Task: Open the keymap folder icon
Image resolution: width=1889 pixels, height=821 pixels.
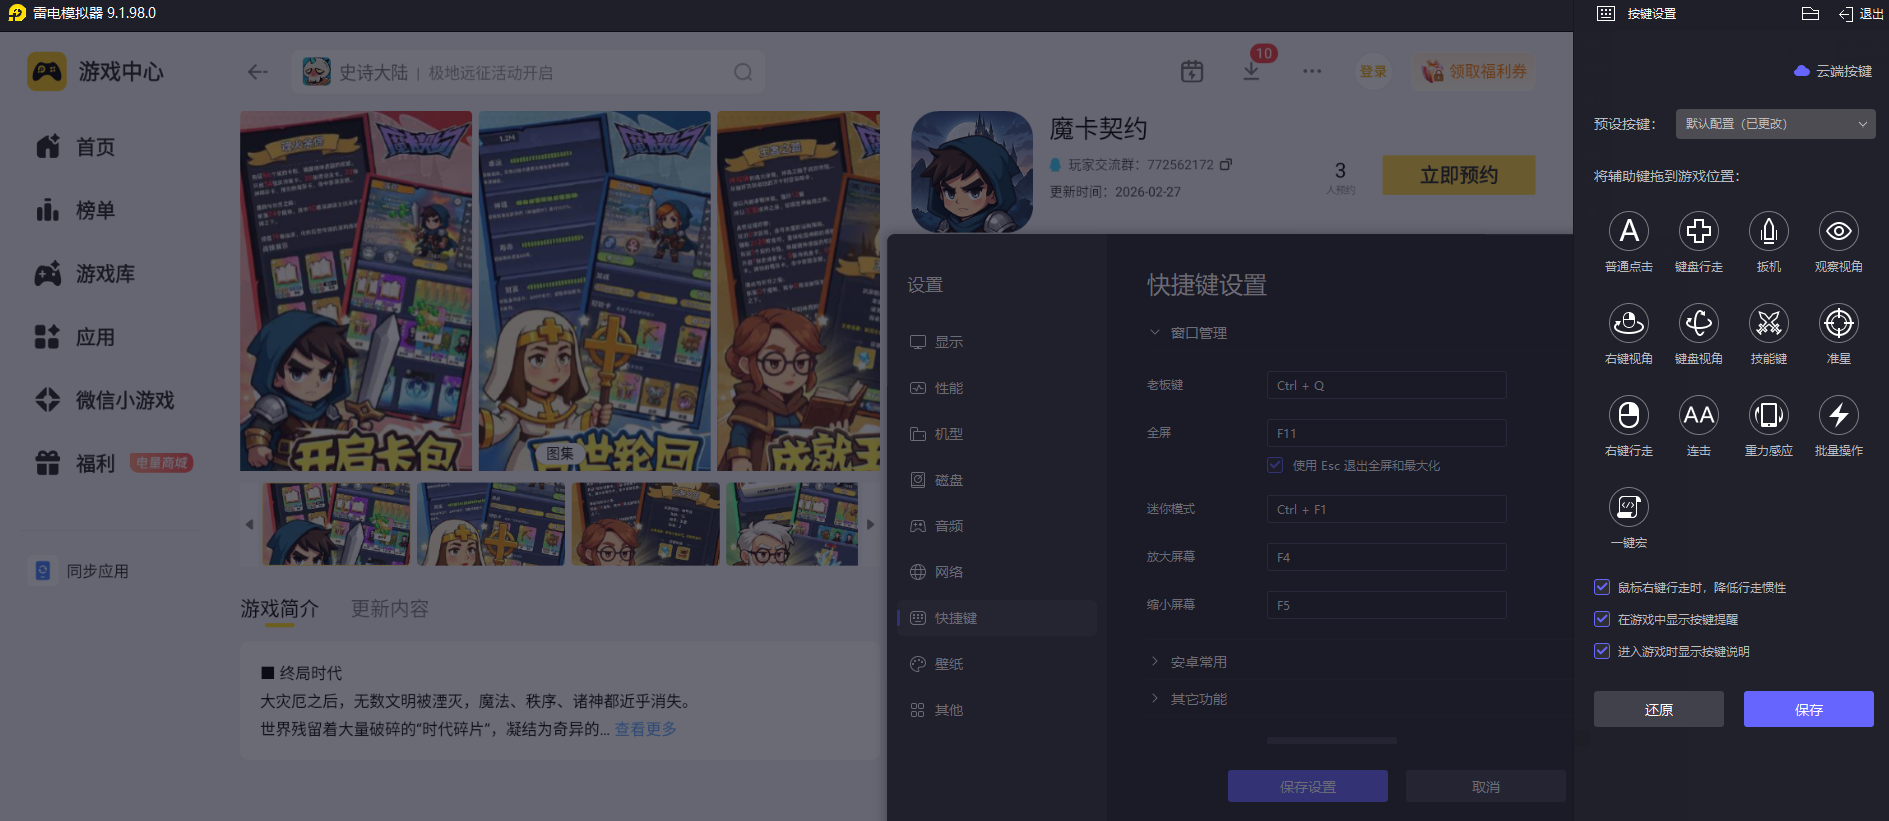Action: click(1810, 14)
